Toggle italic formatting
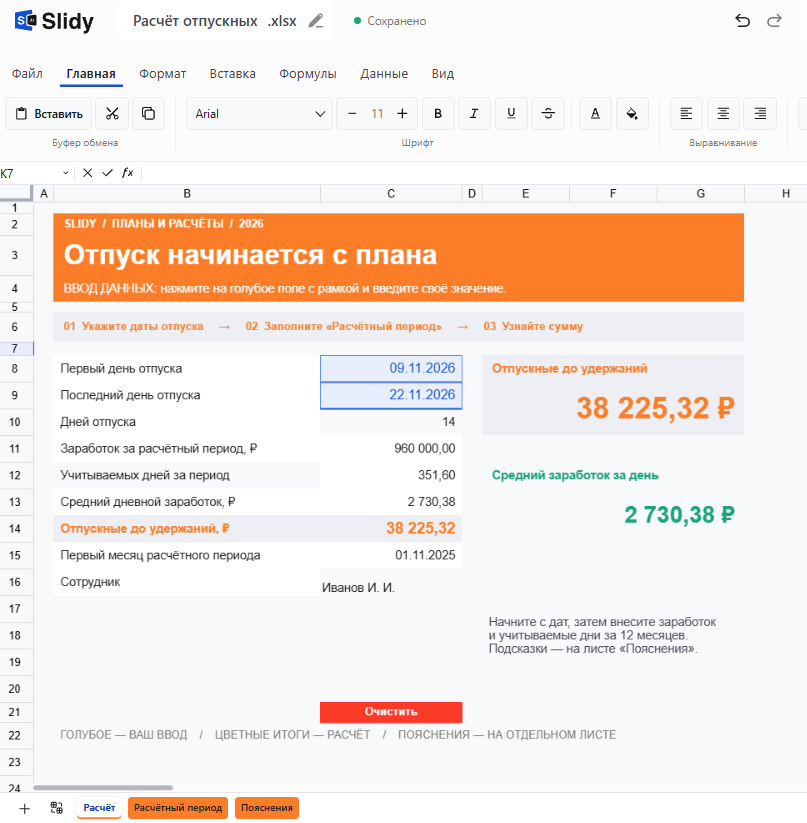 (474, 113)
